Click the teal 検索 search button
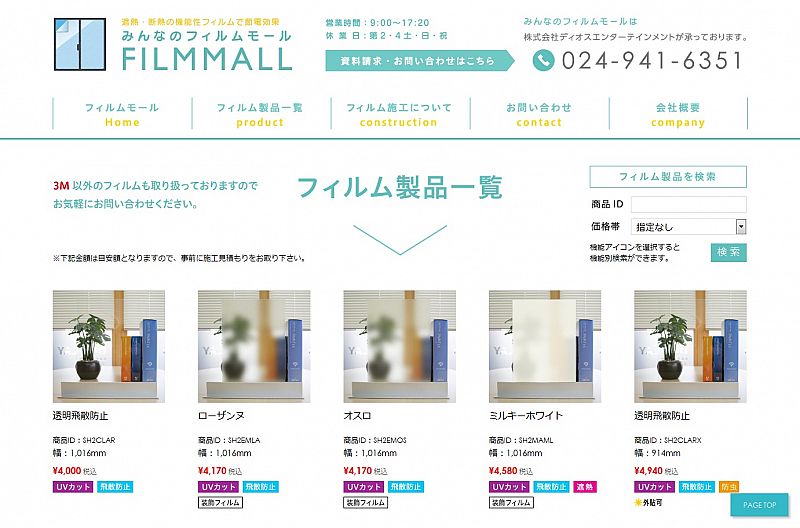 pos(728,252)
